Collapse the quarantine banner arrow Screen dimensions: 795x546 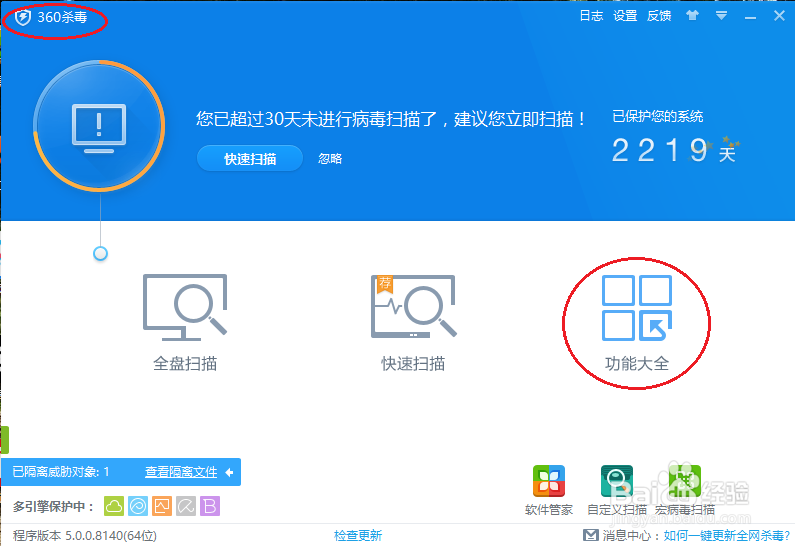pyautogui.click(x=229, y=472)
